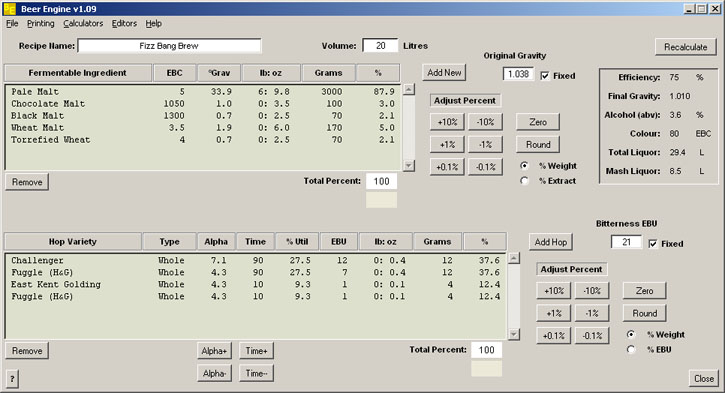Select the Pale Malt row
The image size is (725, 393).
point(203,92)
